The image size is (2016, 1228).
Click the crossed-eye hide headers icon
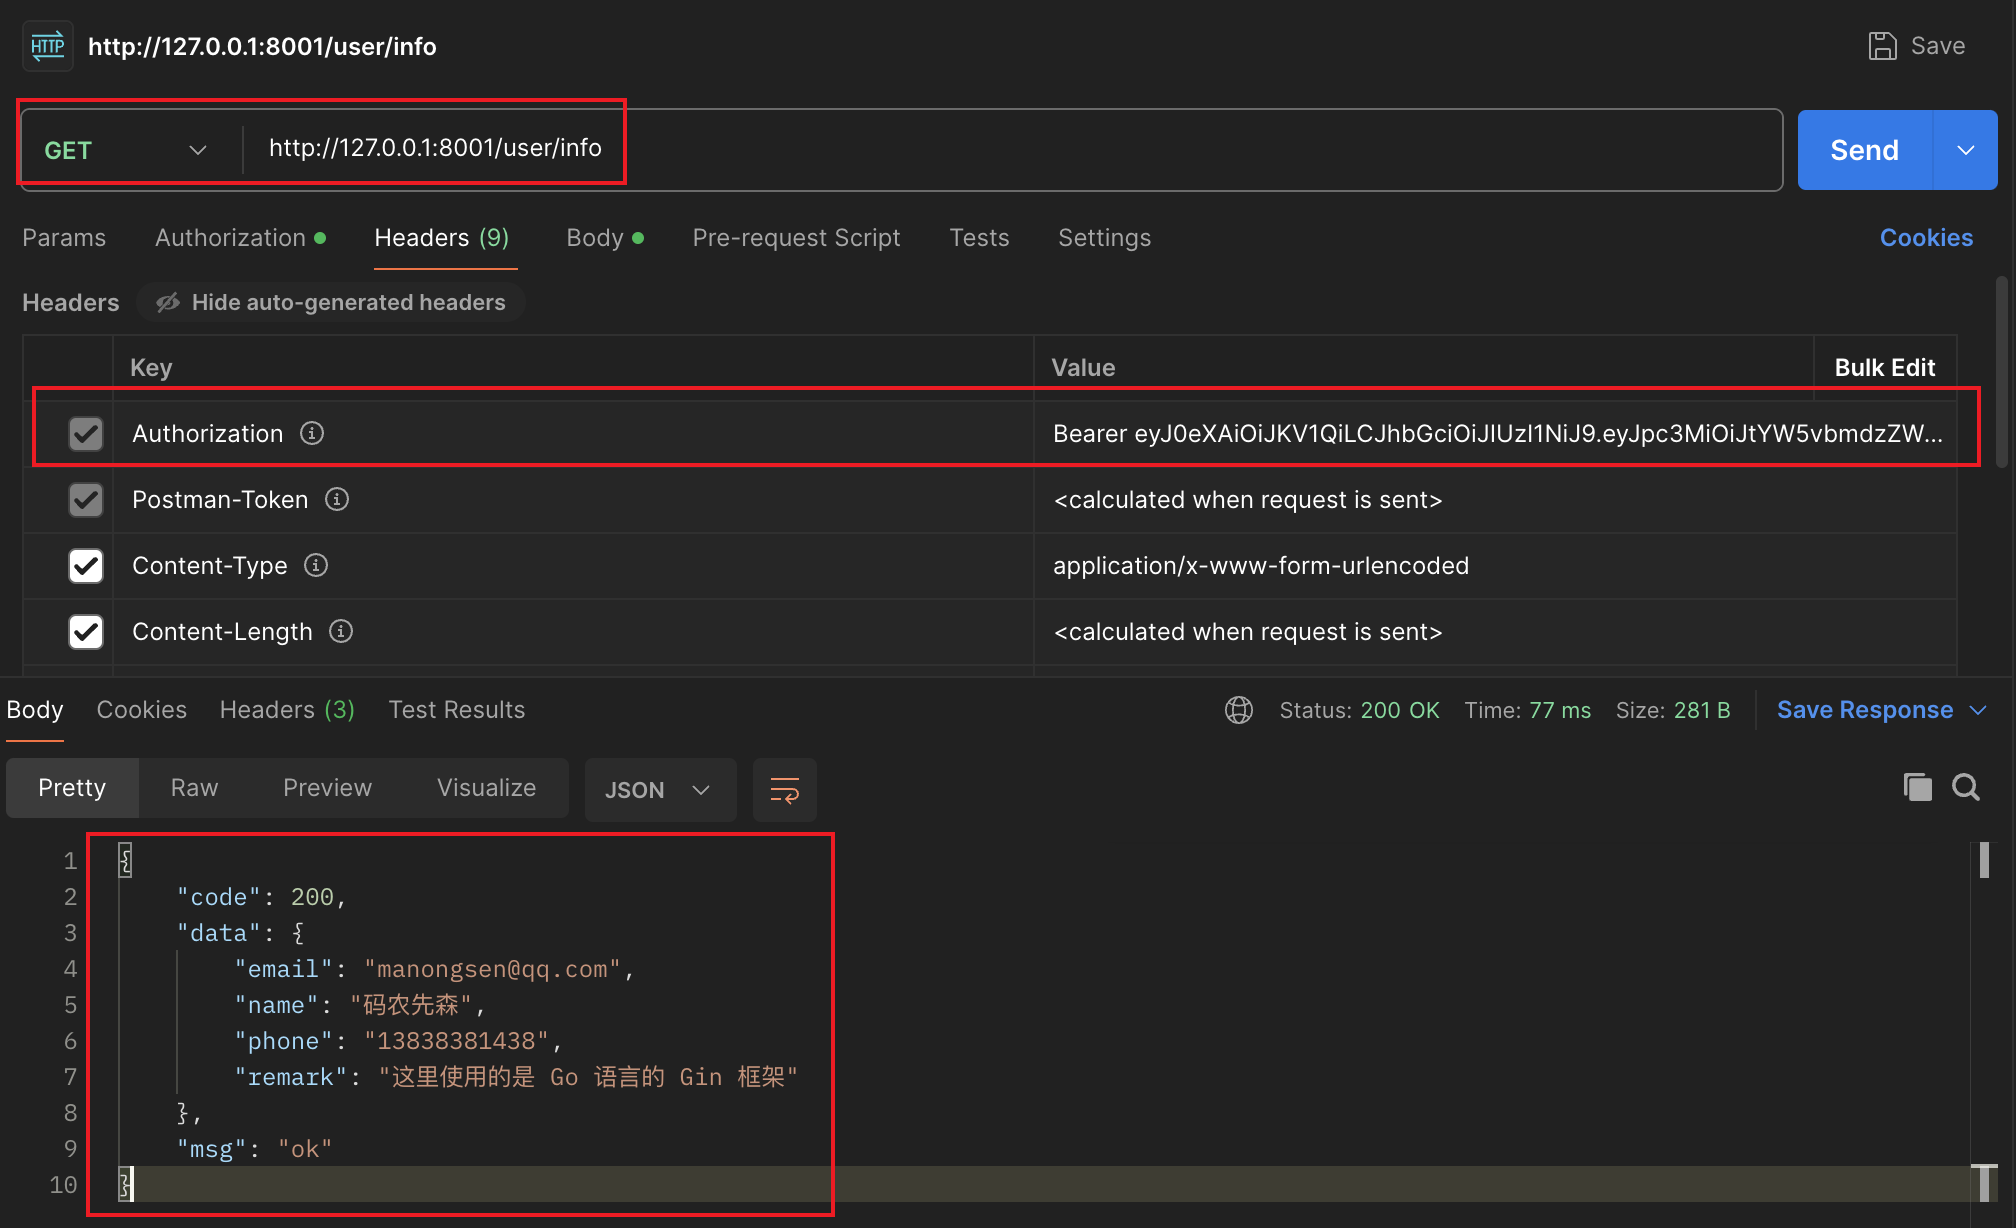[168, 302]
